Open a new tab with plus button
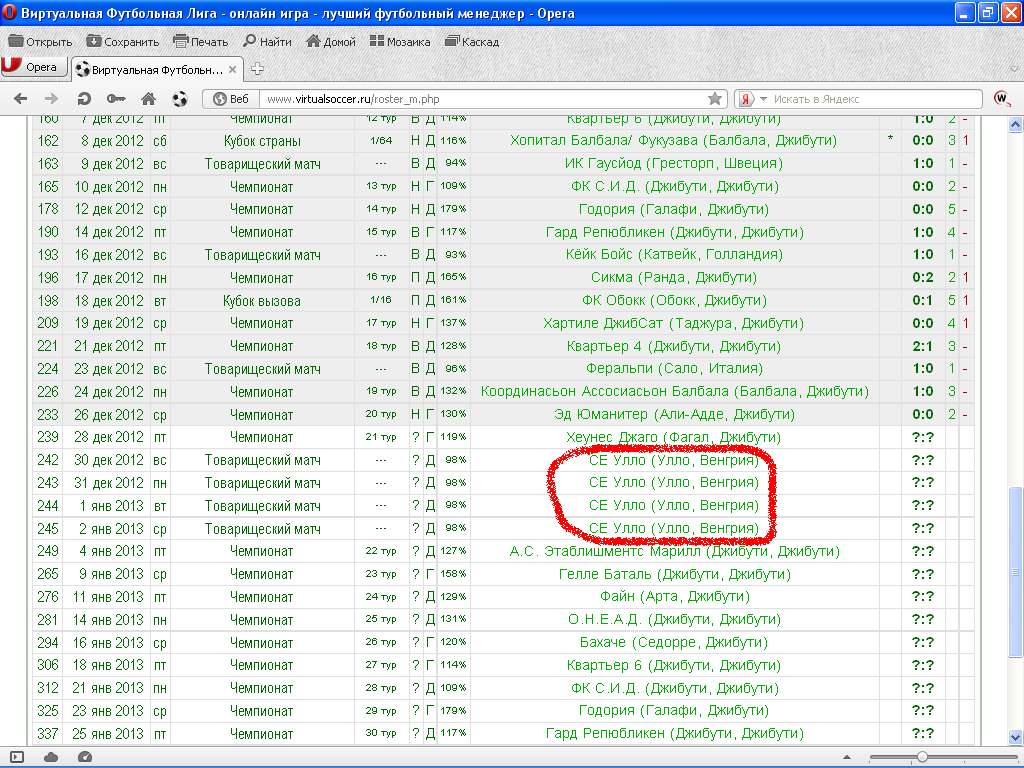This screenshot has height=768, width=1024. (257, 69)
